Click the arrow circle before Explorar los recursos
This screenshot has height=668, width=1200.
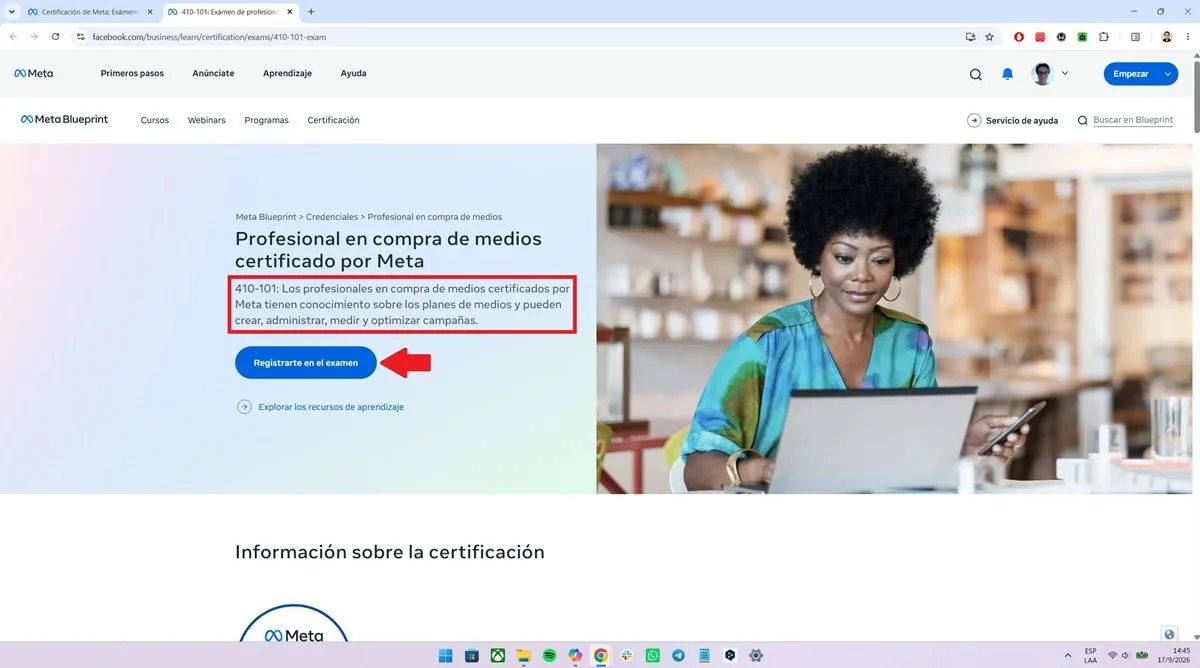coord(244,407)
